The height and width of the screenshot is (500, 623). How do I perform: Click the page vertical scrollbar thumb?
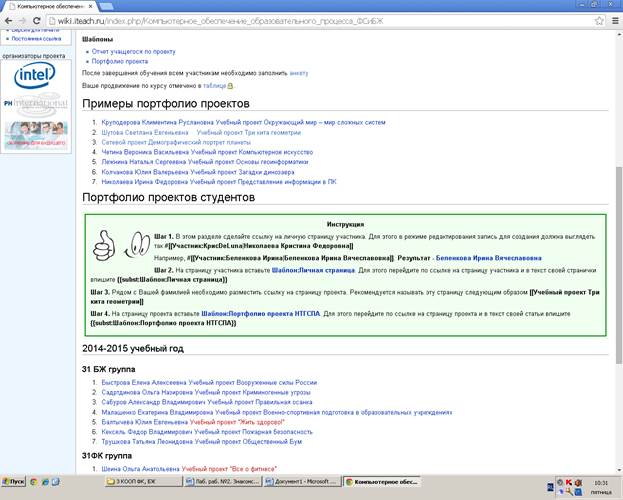(x=619, y=264)
